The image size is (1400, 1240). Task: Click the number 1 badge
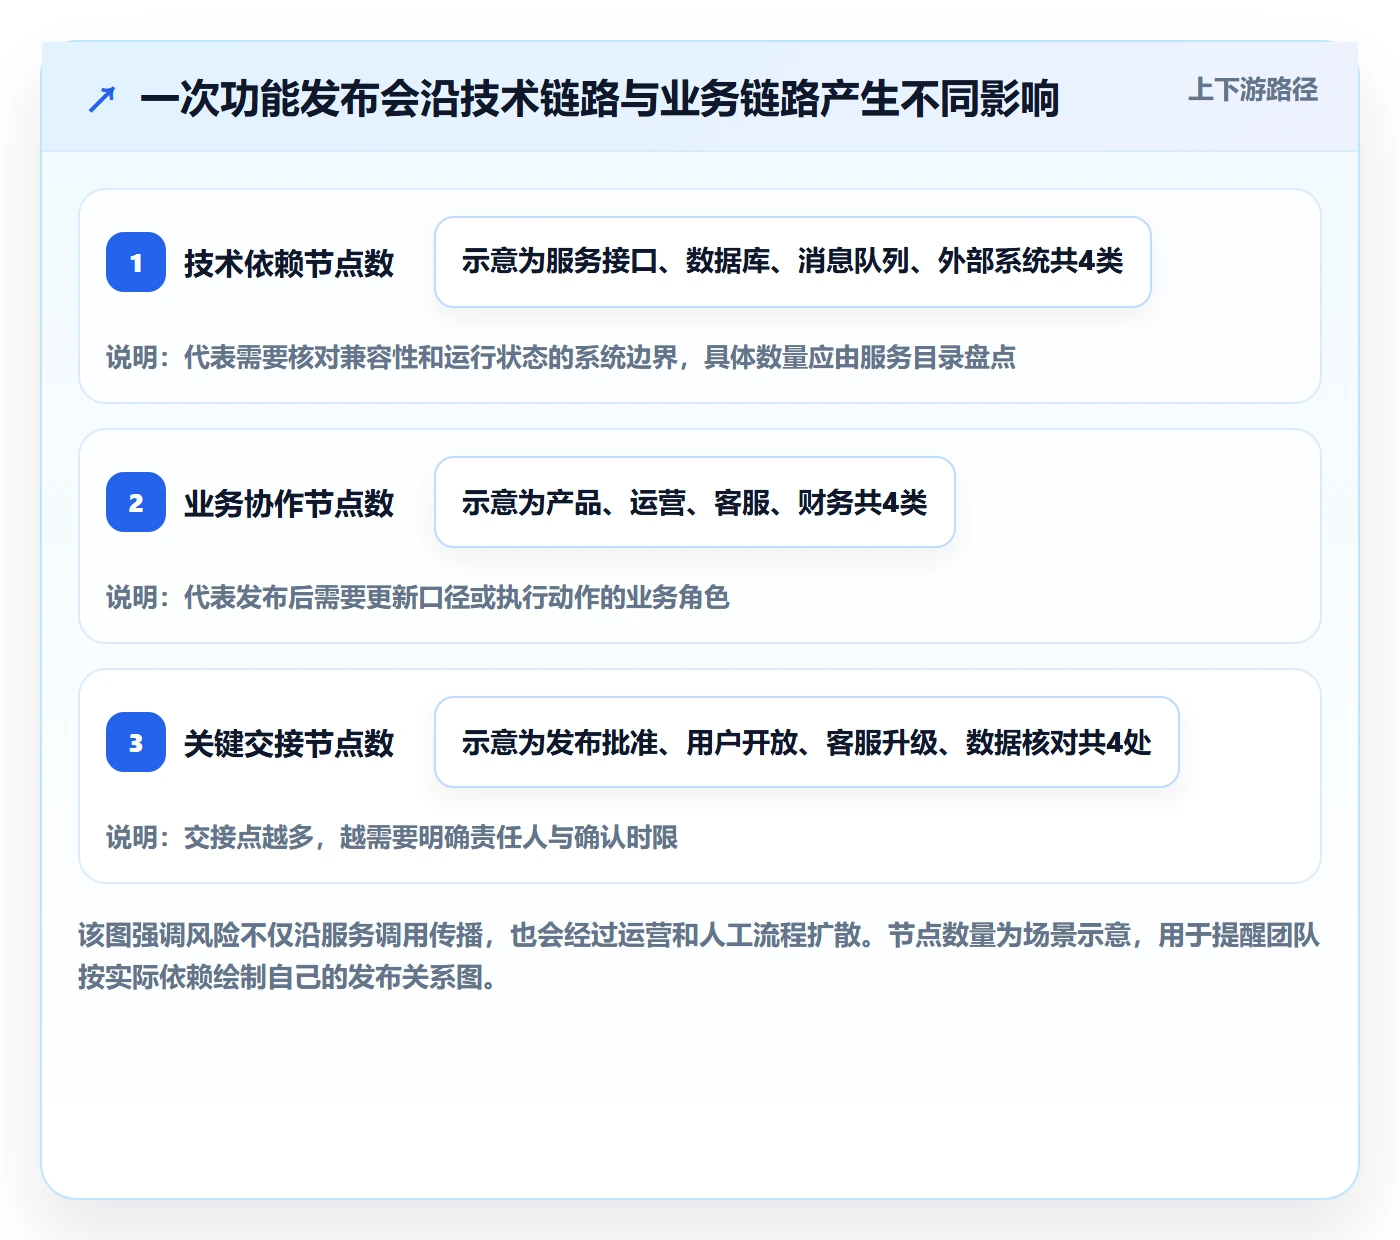(x=136, y=262)
